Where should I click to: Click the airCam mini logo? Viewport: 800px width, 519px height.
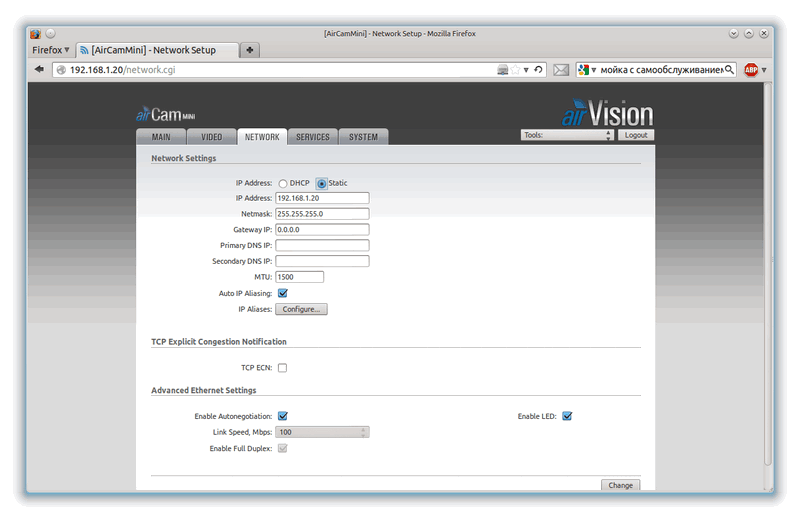[165, 114]
